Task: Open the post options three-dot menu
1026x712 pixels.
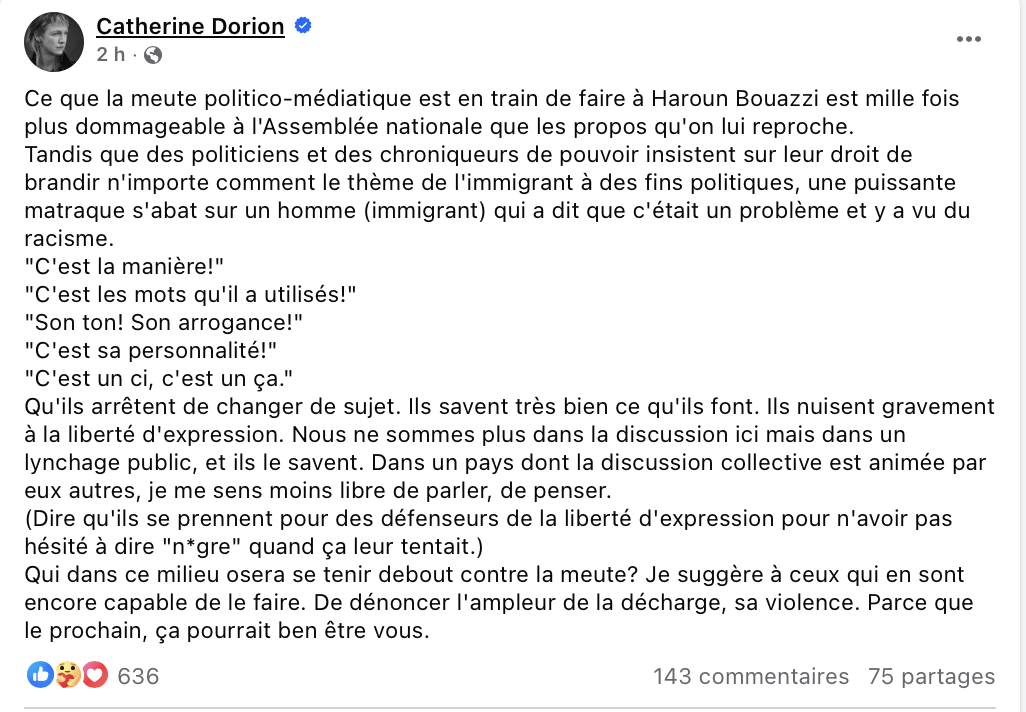Action: pyautogui.click(x=968, y=39)
